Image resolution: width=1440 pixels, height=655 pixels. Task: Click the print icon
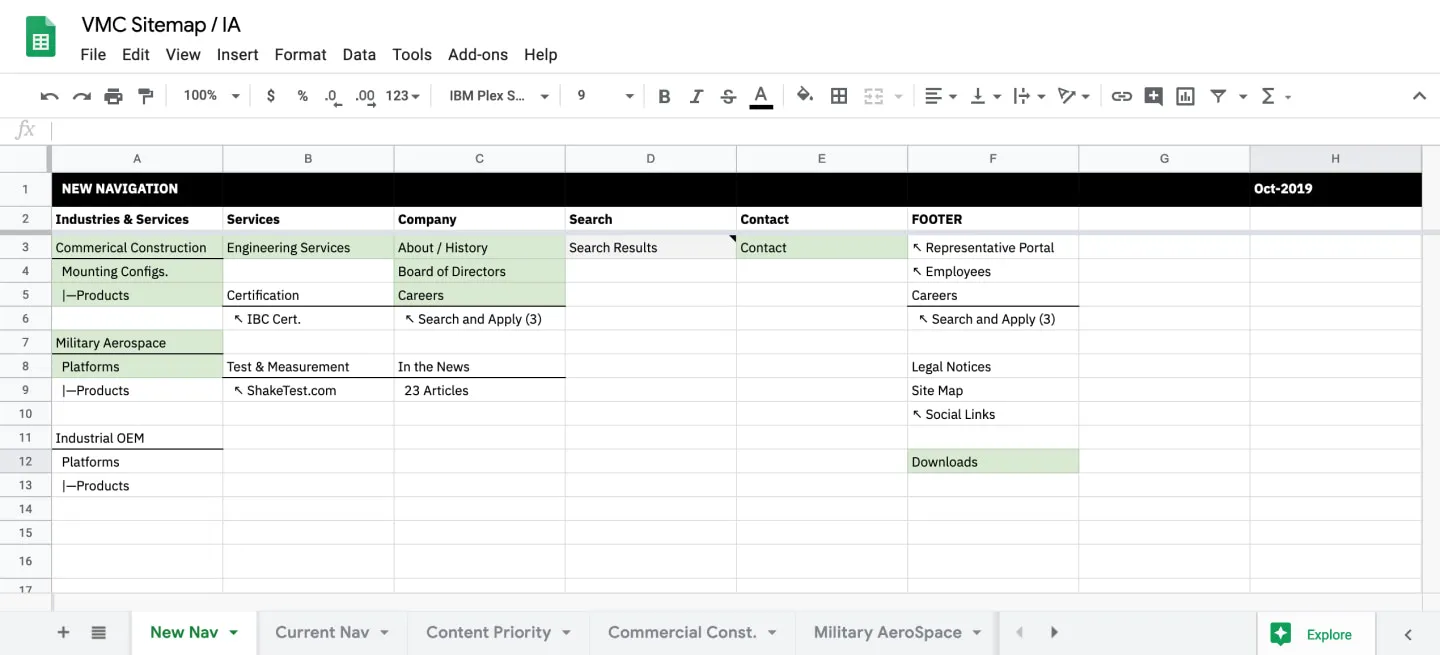pos(113,96)
